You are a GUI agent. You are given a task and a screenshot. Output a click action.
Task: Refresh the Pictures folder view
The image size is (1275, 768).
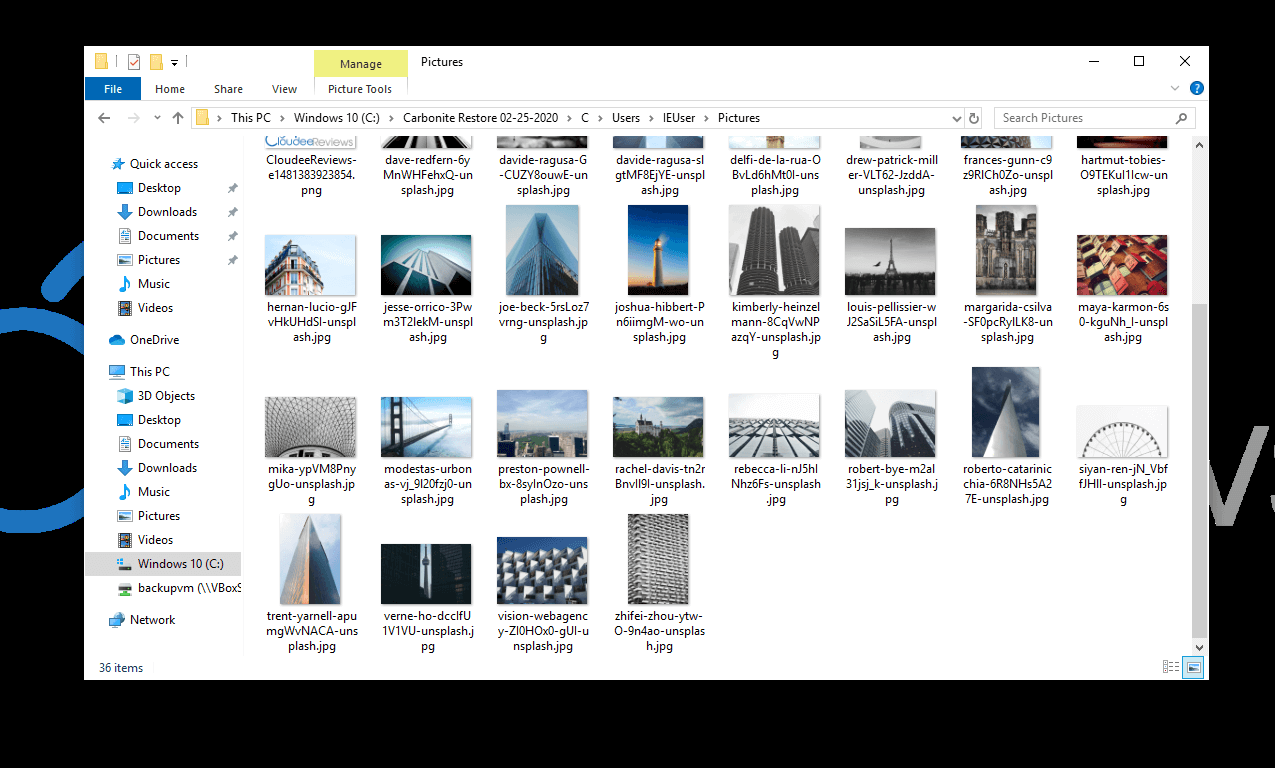[974, 118]
